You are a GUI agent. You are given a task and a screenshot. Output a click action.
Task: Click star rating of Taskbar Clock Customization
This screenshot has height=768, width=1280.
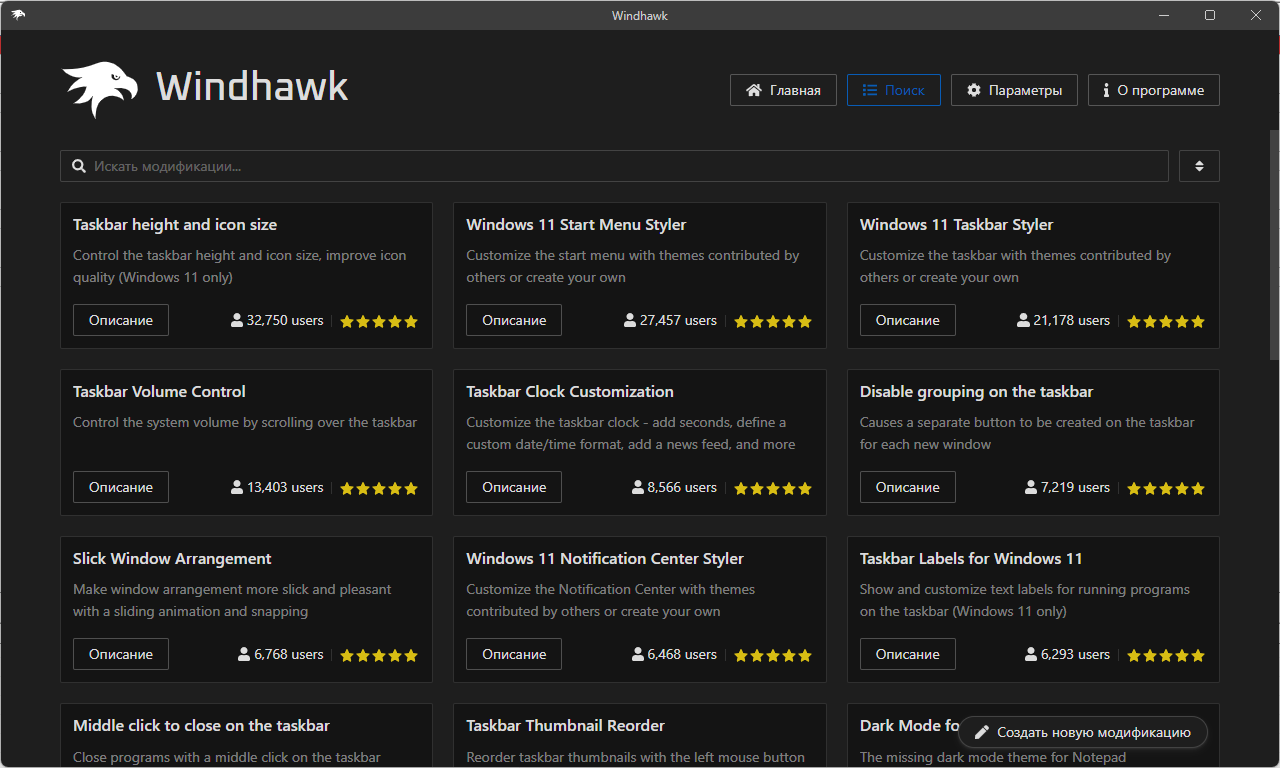coord(773,489)
